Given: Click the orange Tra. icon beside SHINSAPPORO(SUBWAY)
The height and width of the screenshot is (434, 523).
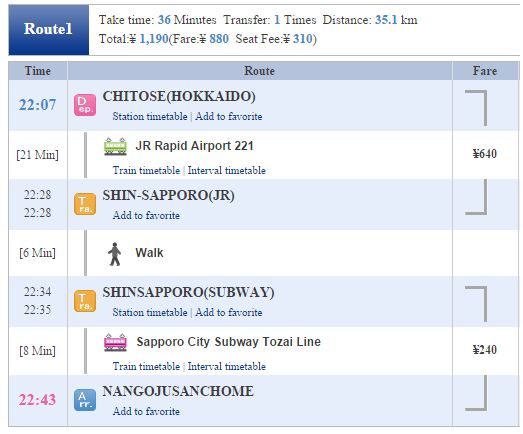Looking at the screenshot, I should tap(85, 301).
